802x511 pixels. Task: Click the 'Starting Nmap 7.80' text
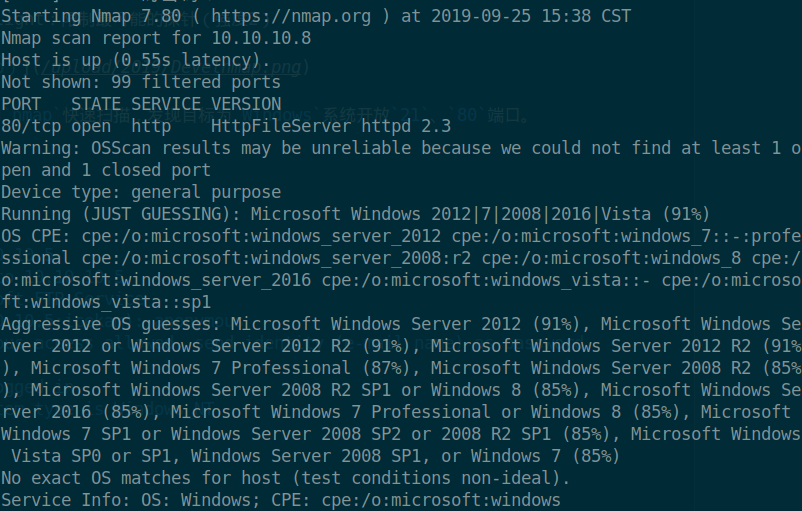click(85, 16)
